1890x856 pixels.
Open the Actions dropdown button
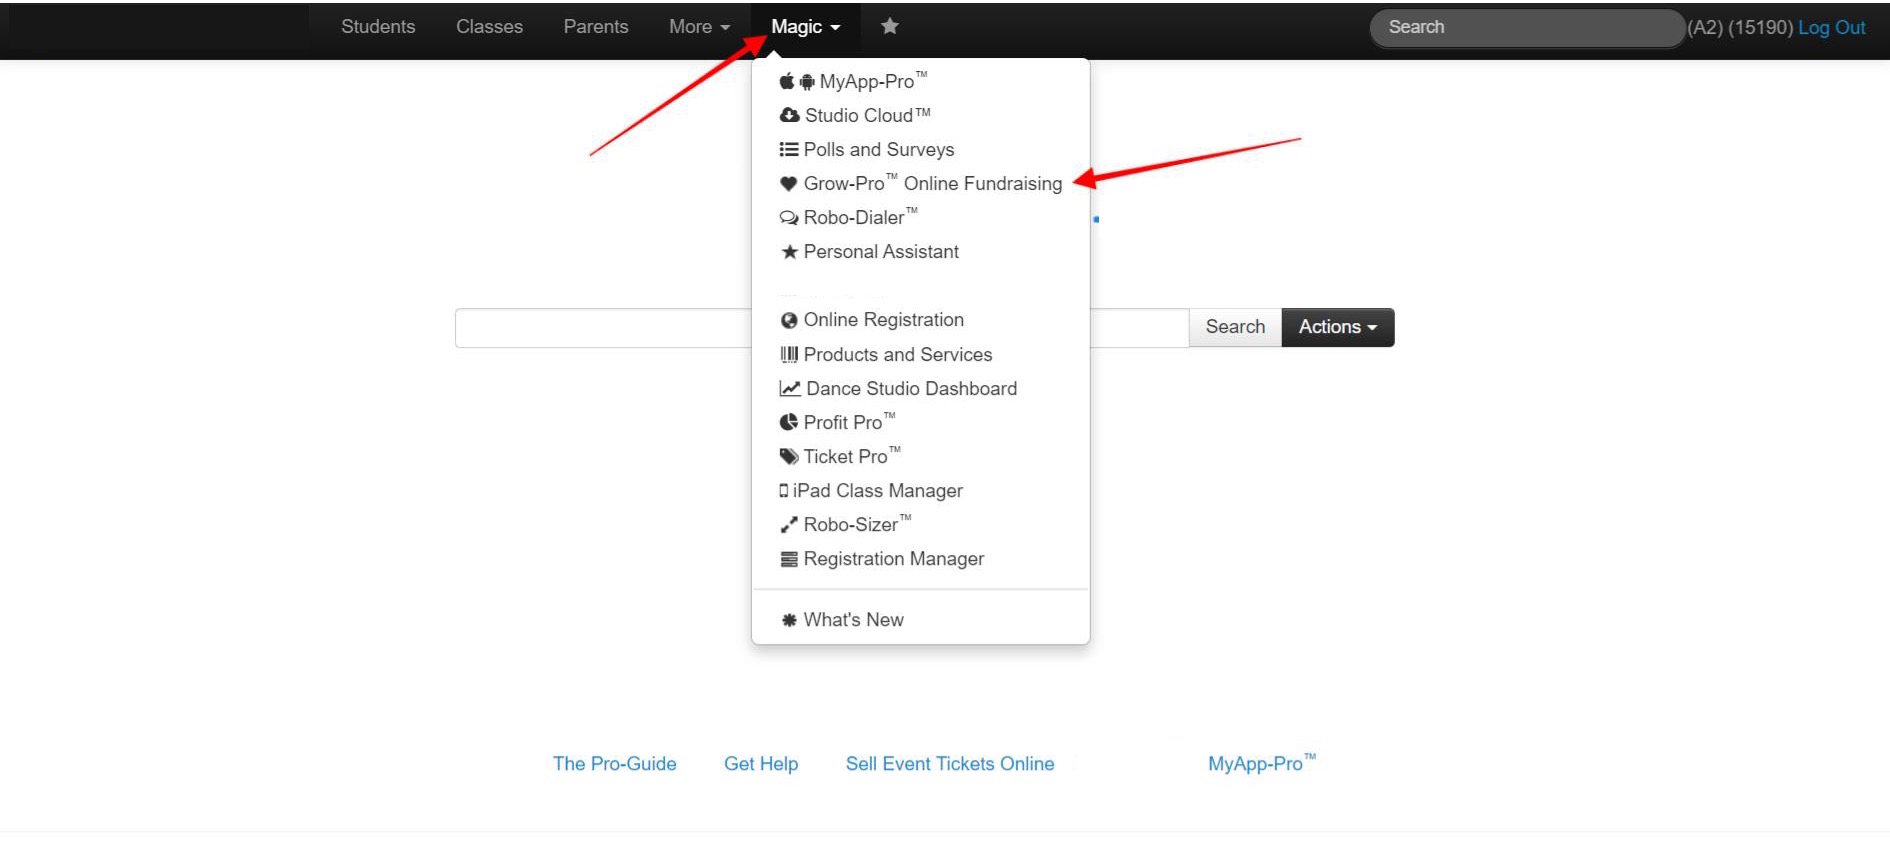[1338, 327]
